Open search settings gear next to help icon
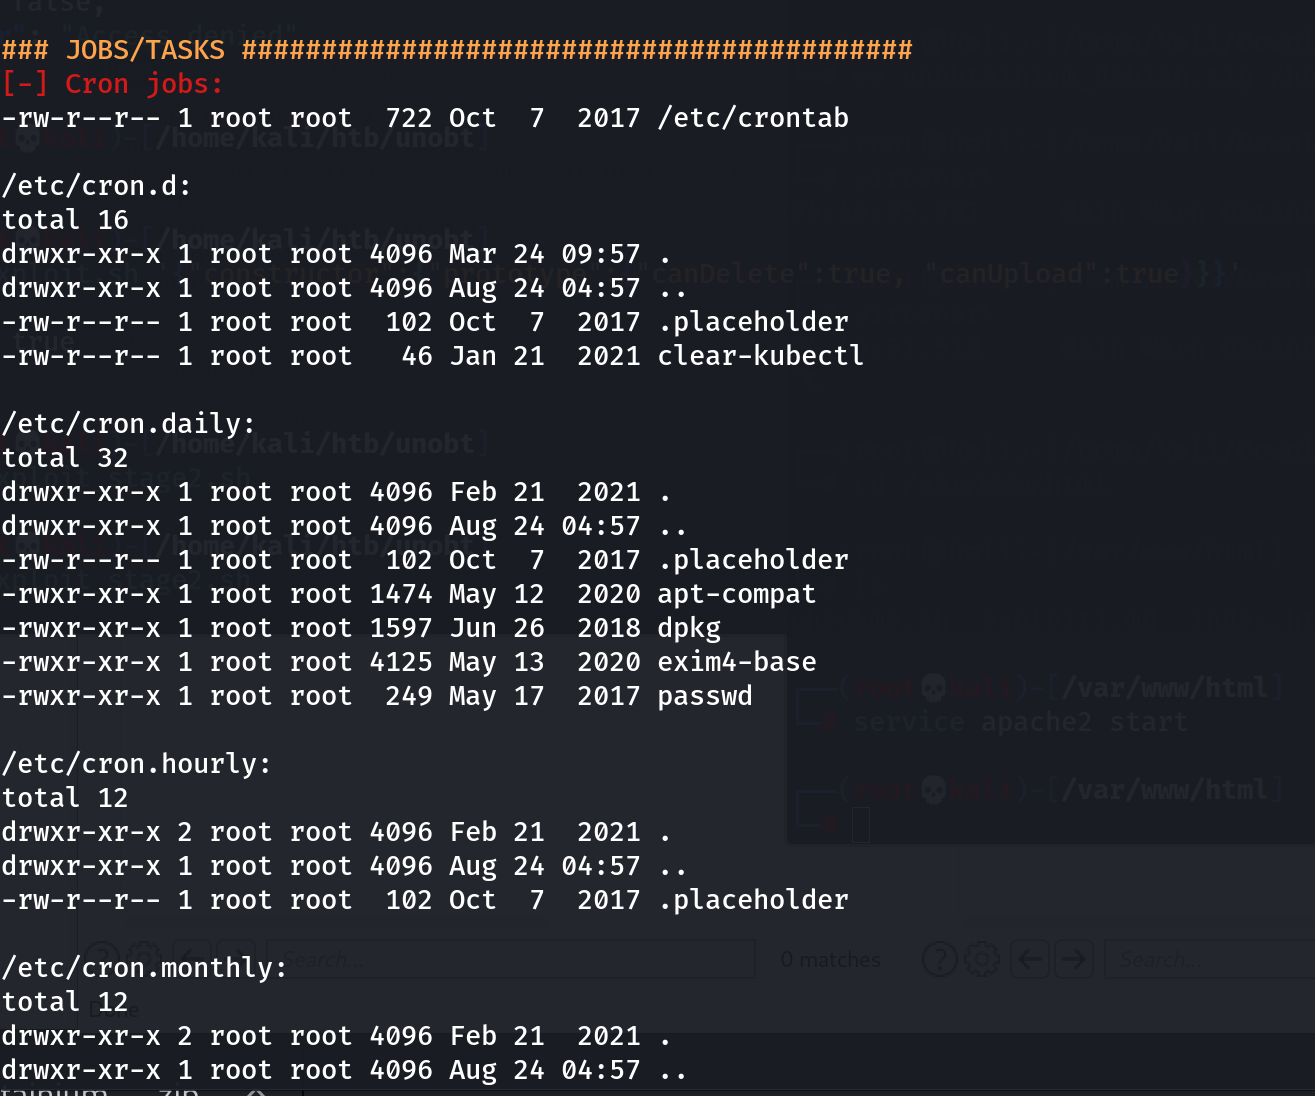Image resolution: width=1315 pixels, height=1096 pixels. click(x=982, y=960)
